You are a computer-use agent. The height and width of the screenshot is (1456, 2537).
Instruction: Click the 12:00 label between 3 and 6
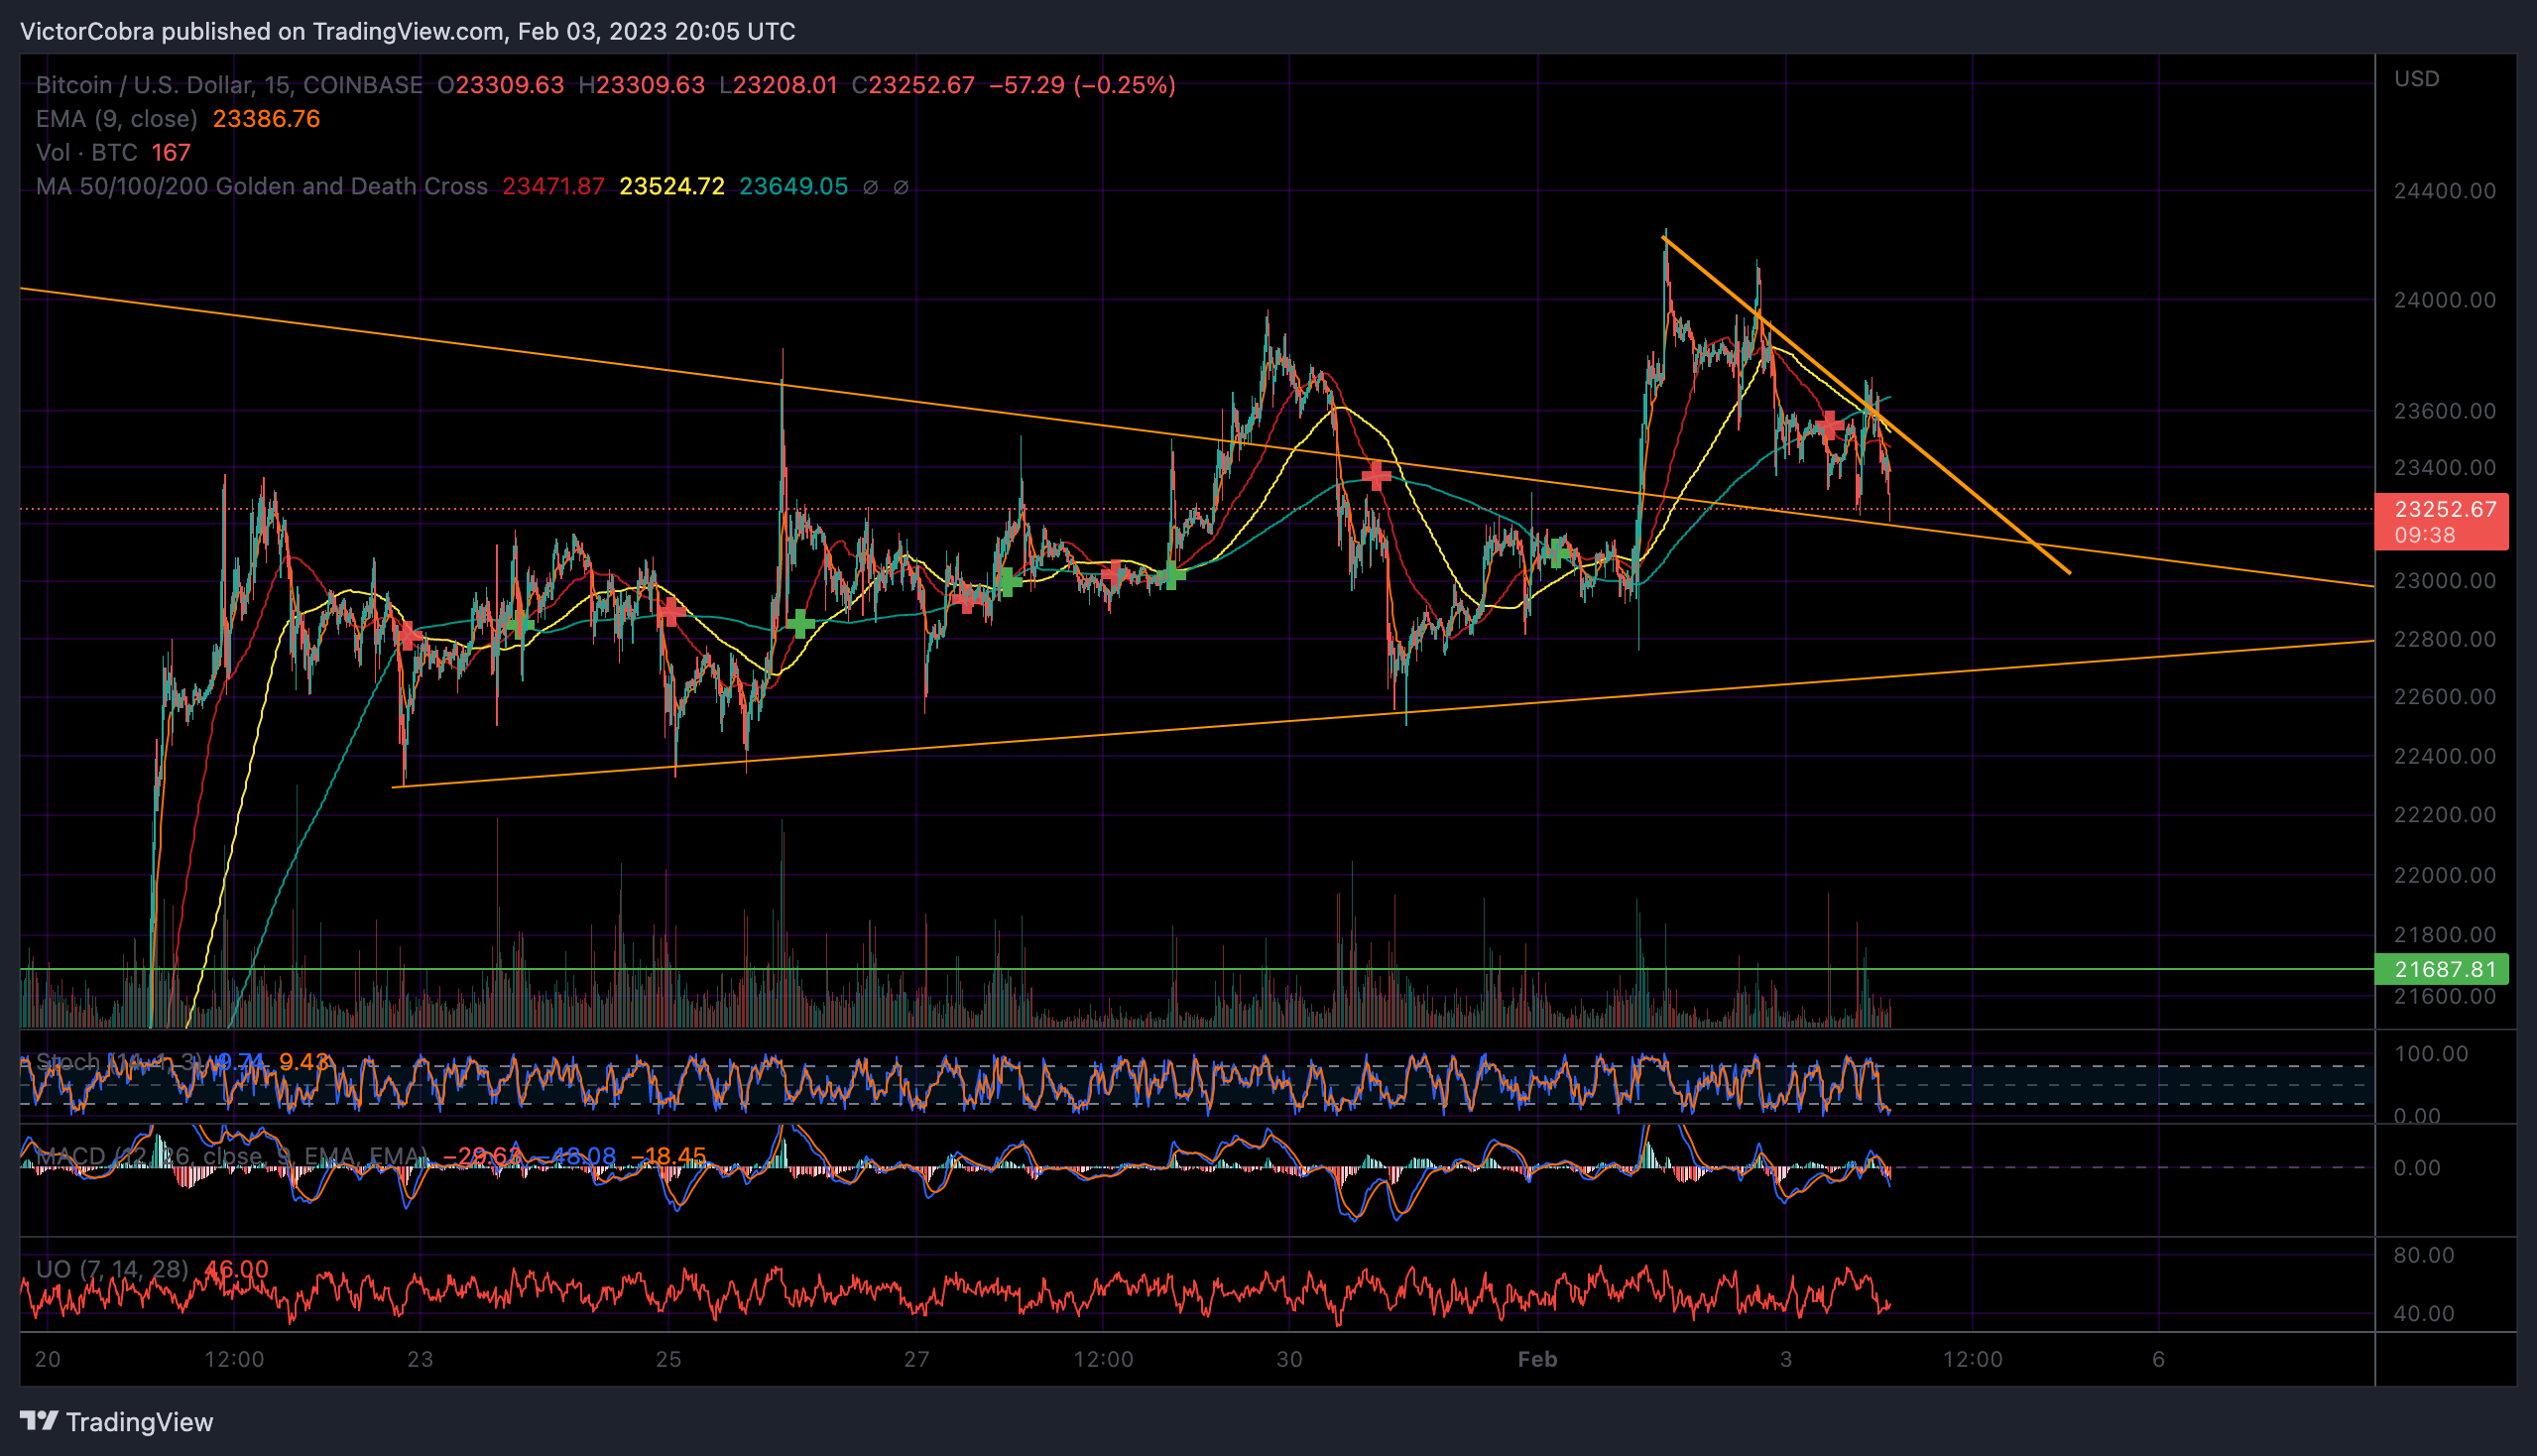(x=1972, y=1360)
